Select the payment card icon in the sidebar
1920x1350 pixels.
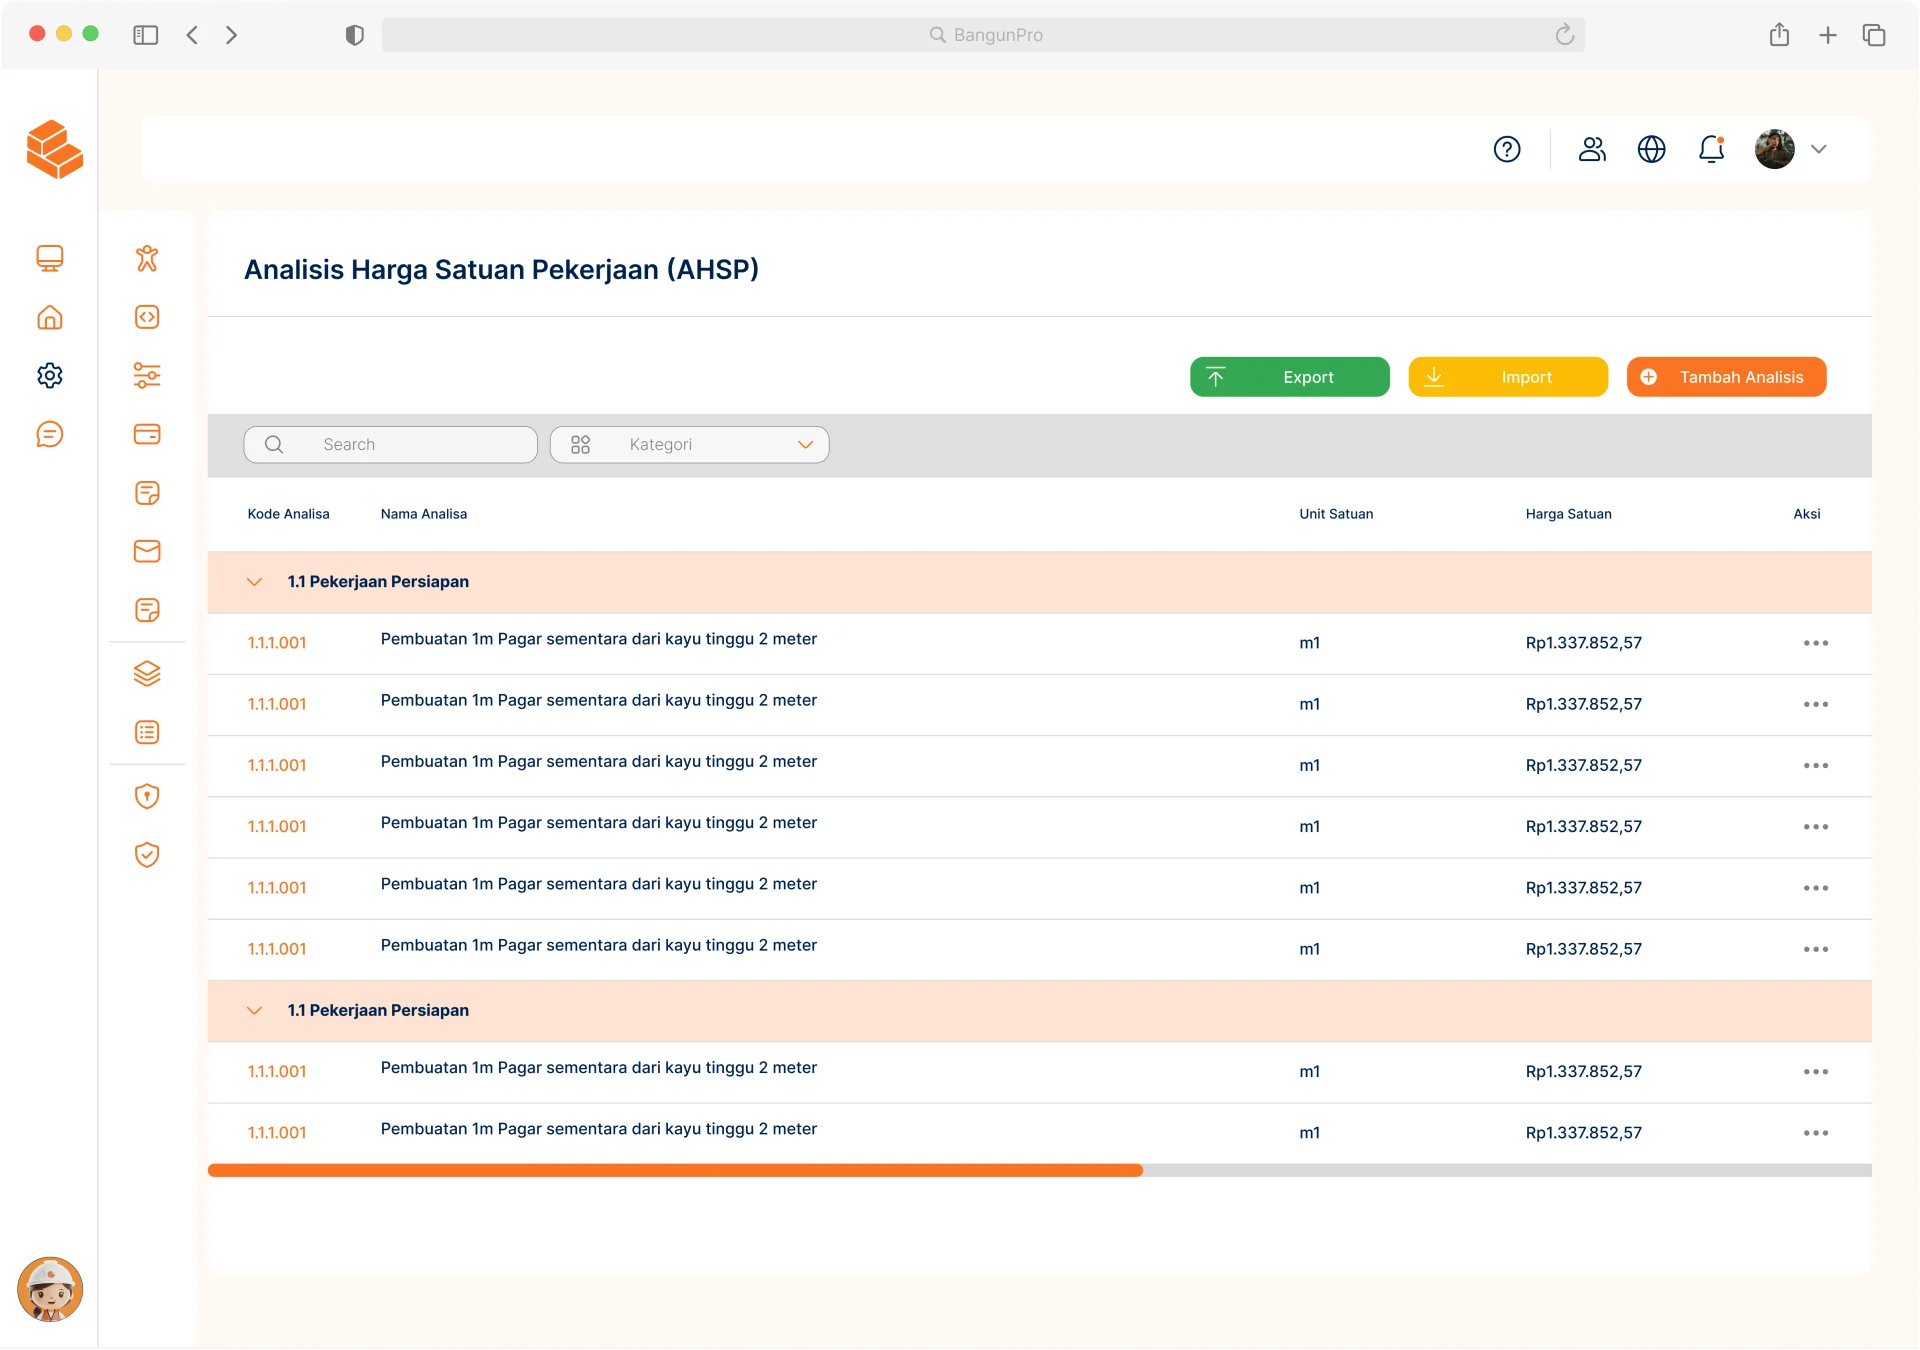(x=147, y=434)
